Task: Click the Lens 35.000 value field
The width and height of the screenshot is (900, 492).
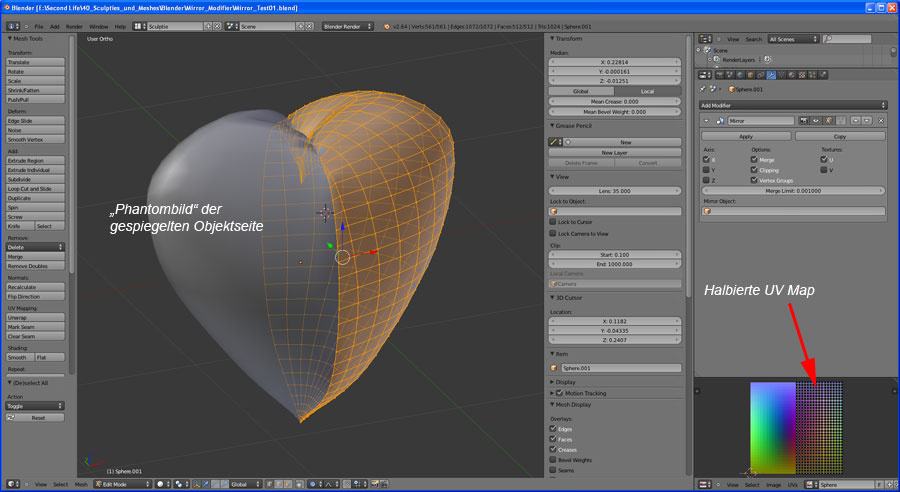Action: tap(612, 190)
